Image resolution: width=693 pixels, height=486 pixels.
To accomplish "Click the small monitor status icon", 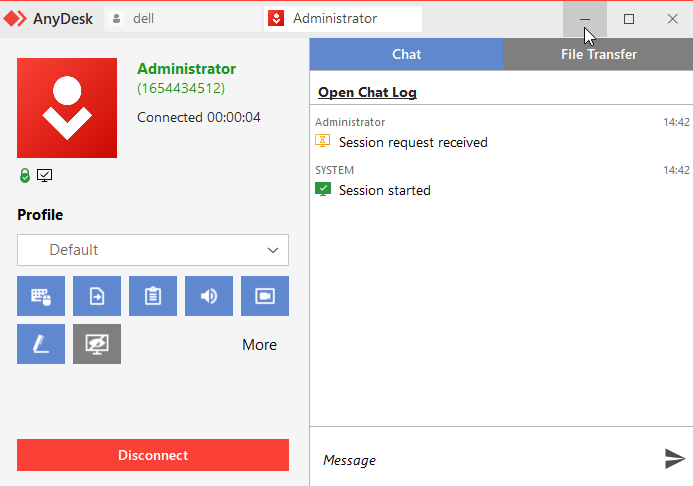I will pos(45,175).
